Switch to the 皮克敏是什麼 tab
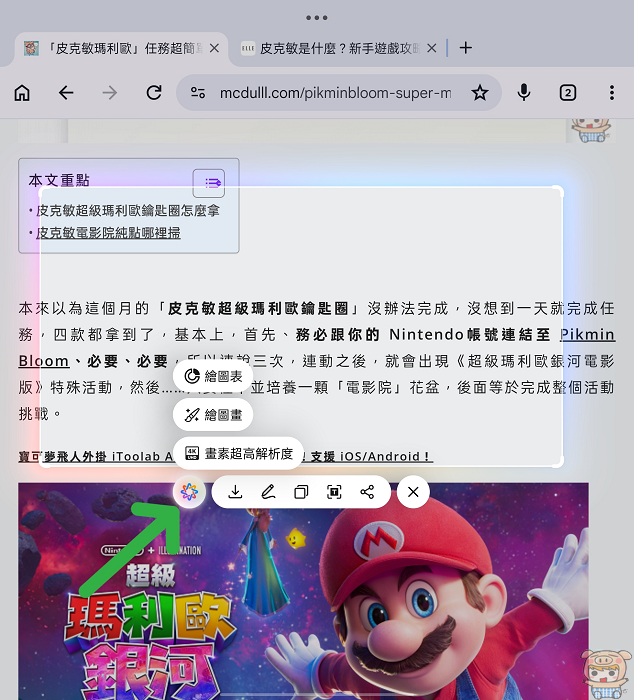Image resolution: width=634 pixels, height=700 pixels. [x=335, y=48]
